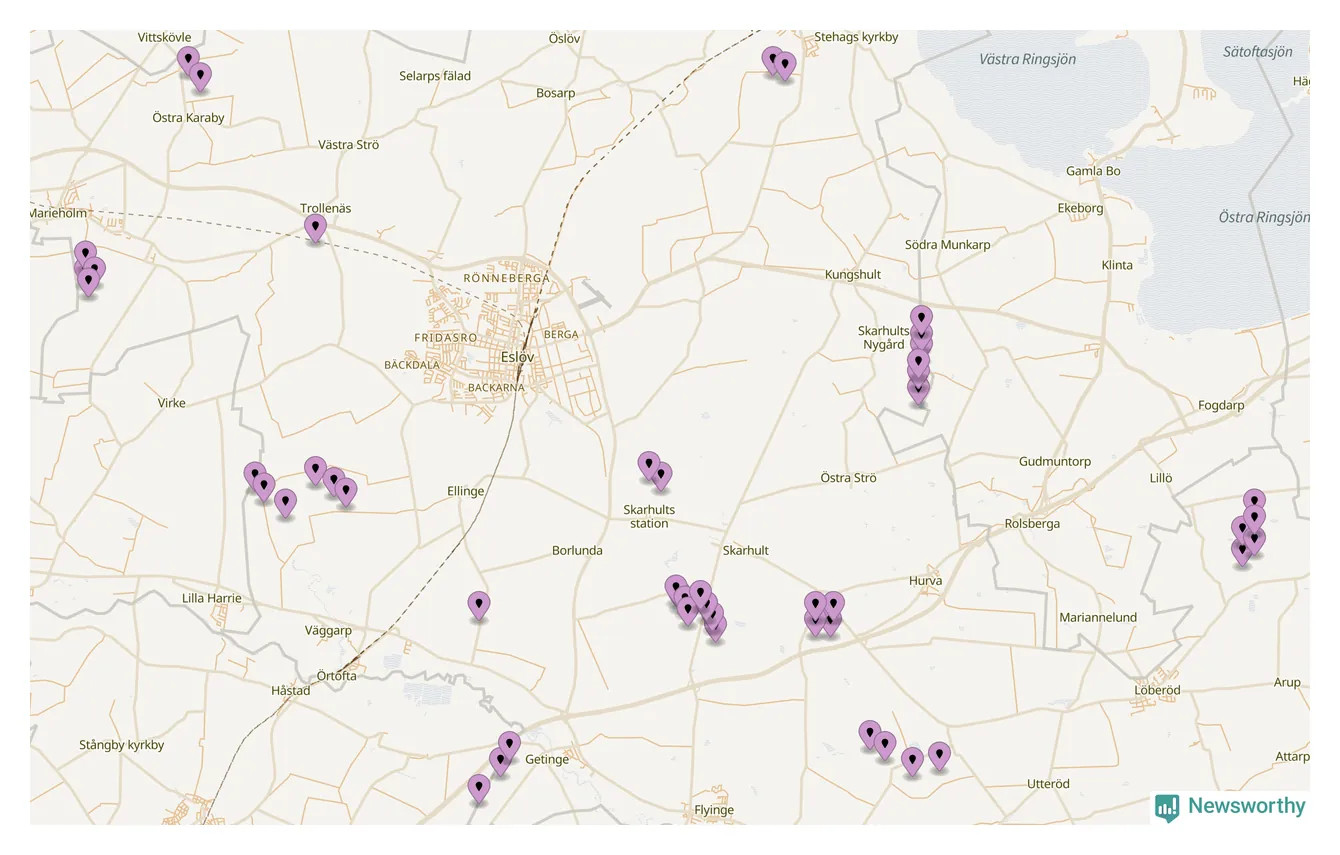Click the Eslöv town label
Viewport: 1340px width, 855px height.
click(518, 357)
